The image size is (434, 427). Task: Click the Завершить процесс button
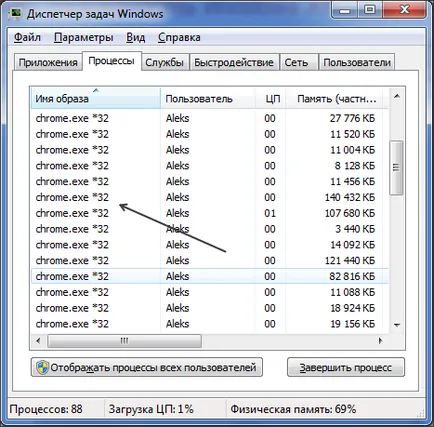point(346,367)
